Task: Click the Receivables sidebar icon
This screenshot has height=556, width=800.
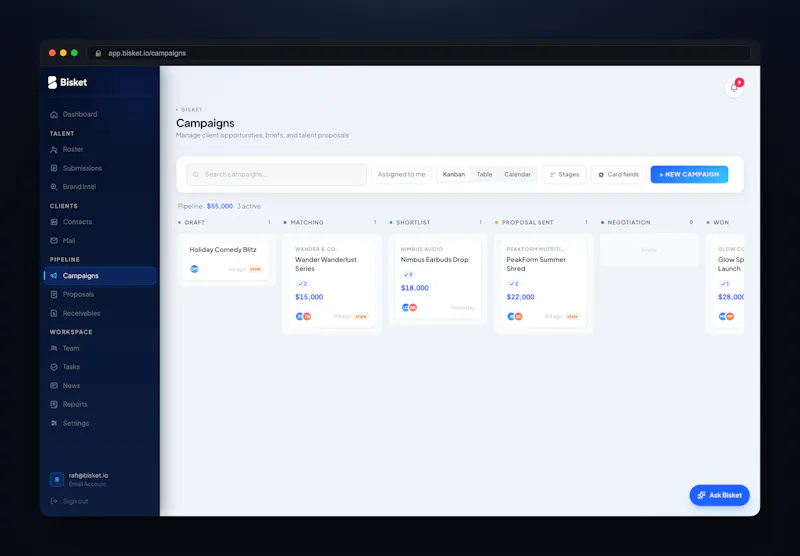Action: point(54,313)
